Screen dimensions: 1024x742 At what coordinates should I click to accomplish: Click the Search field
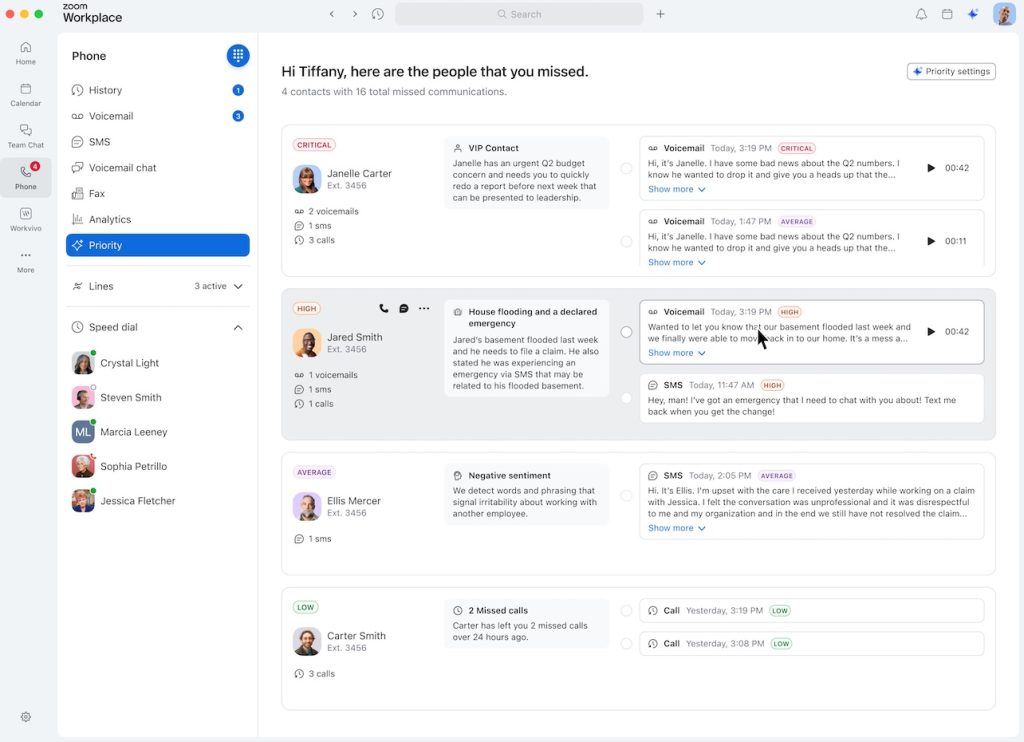pos(519,14)
